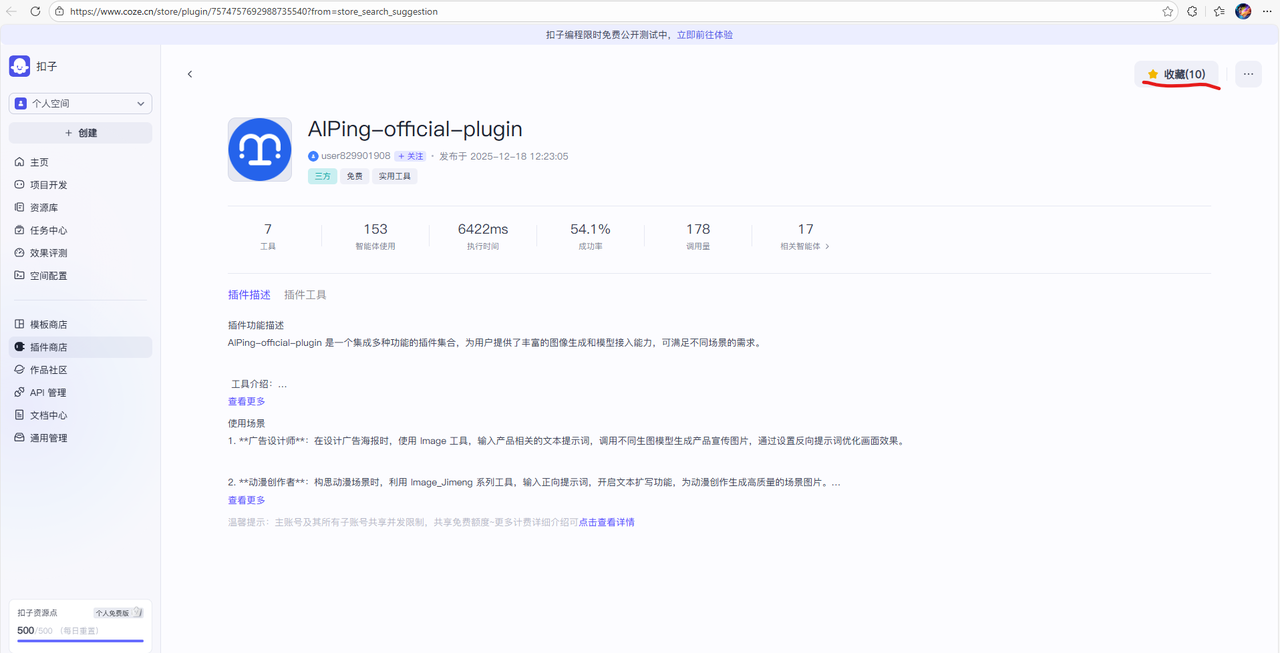Open API 管理 in the sidebar

(80, 392)
